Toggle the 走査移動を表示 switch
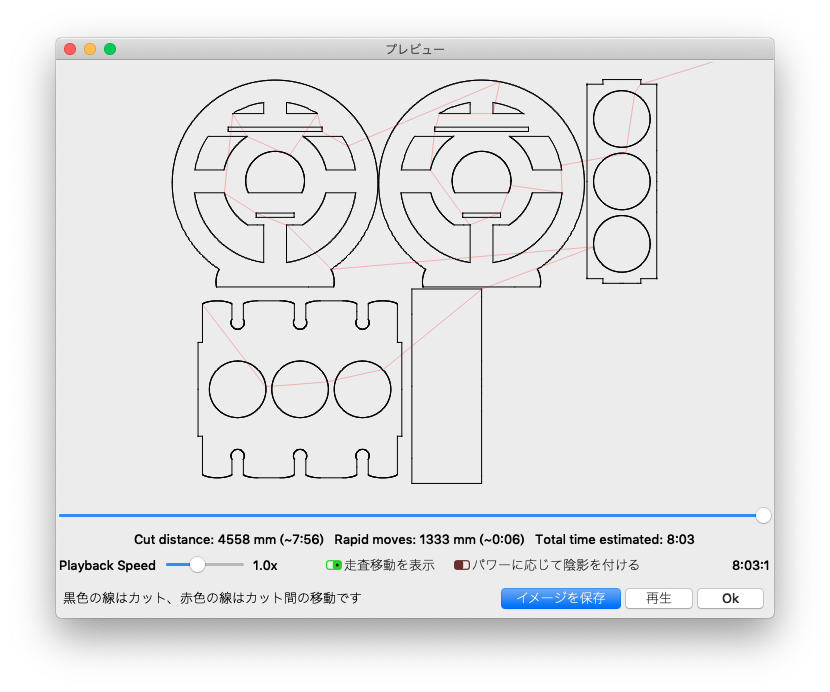830x692 pixels. click(333, 565)
